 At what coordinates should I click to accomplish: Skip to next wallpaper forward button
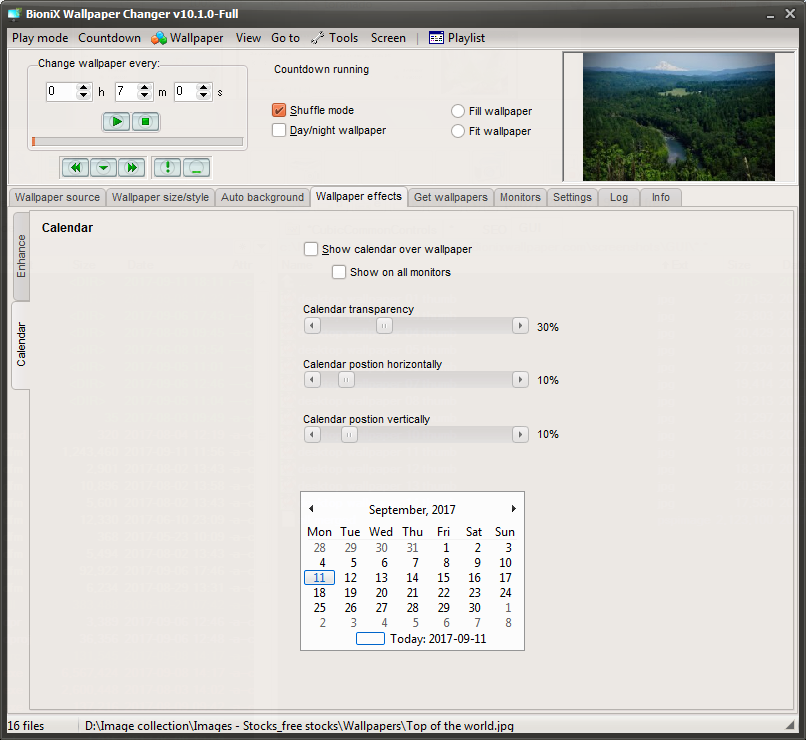click(132, 168)
